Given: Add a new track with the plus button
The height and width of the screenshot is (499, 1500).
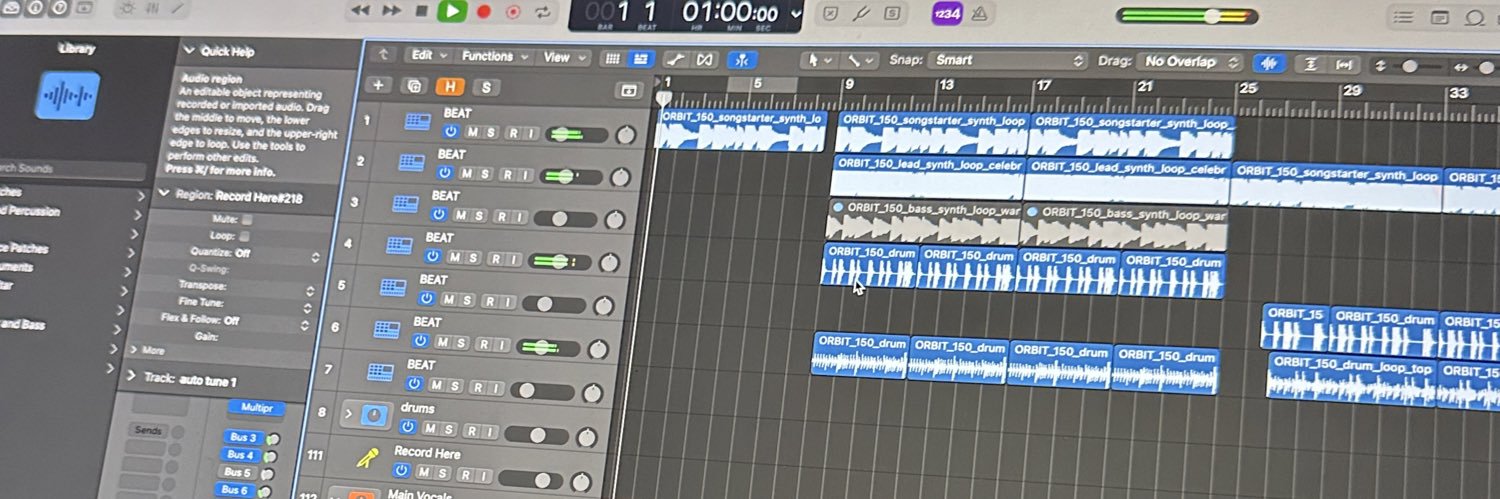Looking at the screenshot, I should point(378,85).
